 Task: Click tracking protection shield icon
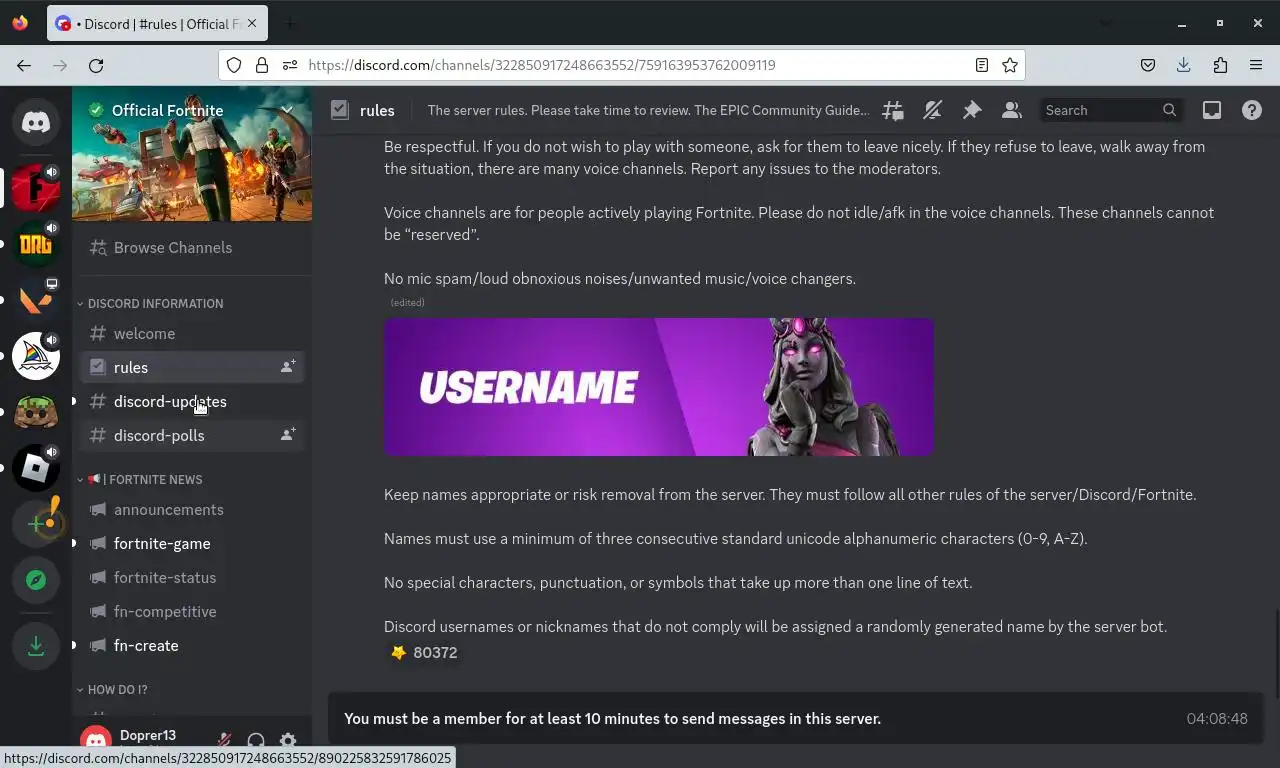pos(234,65)
